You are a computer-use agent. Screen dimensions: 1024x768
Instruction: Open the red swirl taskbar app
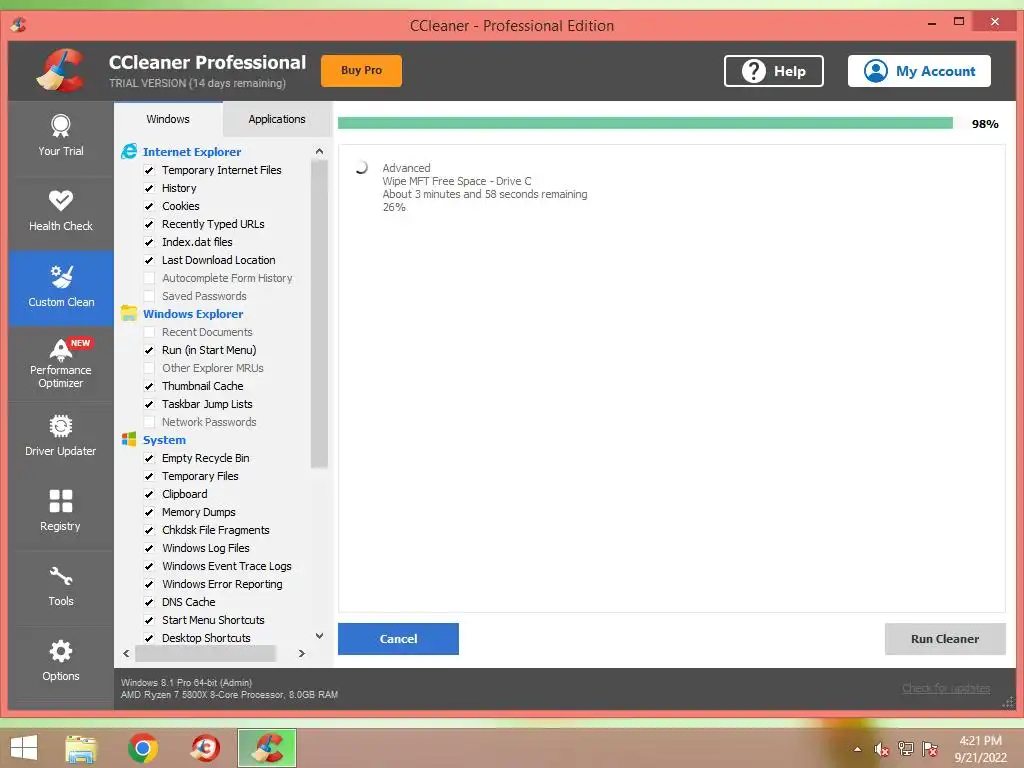tap(205, 748)
